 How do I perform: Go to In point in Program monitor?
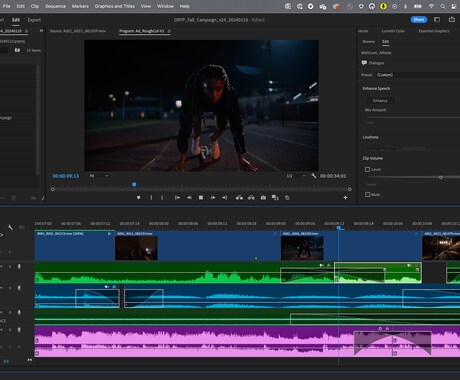(x=178, y=198)
